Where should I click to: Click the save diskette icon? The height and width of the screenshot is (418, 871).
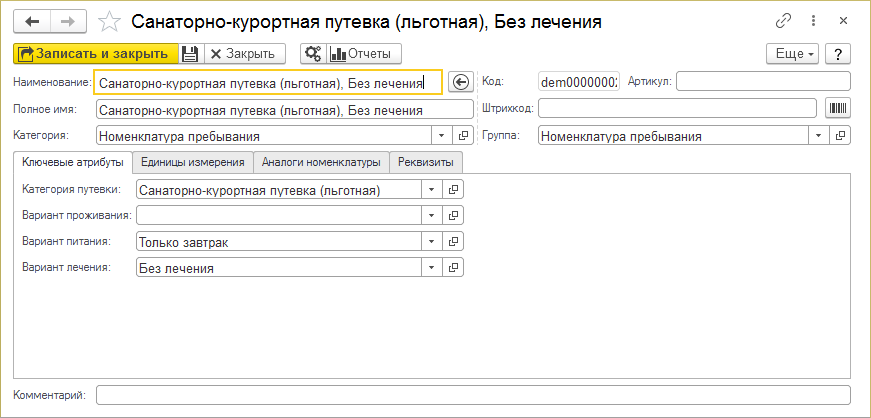click(x=190, y=54)
